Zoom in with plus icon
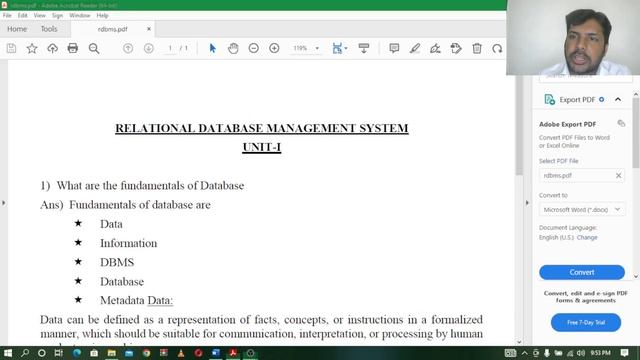This screenshot has height=360, width=640. (274, 48)
